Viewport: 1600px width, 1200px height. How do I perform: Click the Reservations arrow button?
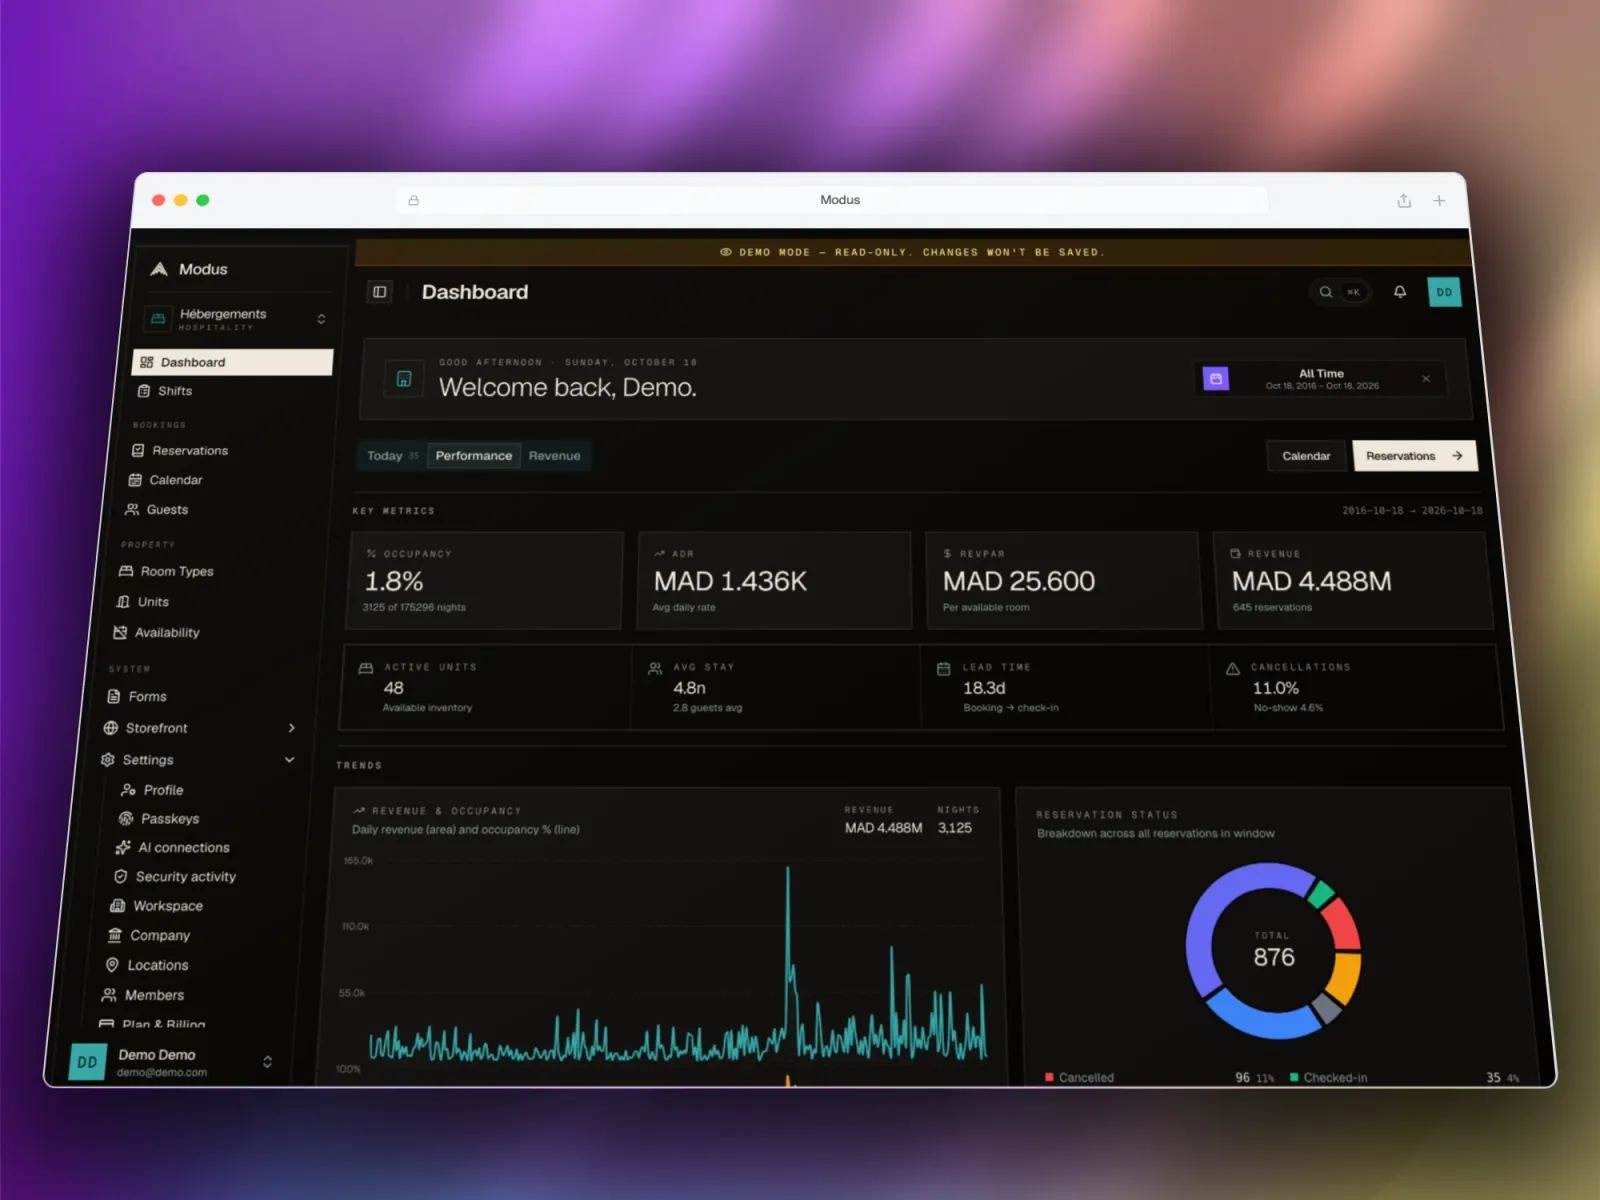[x=1414, y=456]
